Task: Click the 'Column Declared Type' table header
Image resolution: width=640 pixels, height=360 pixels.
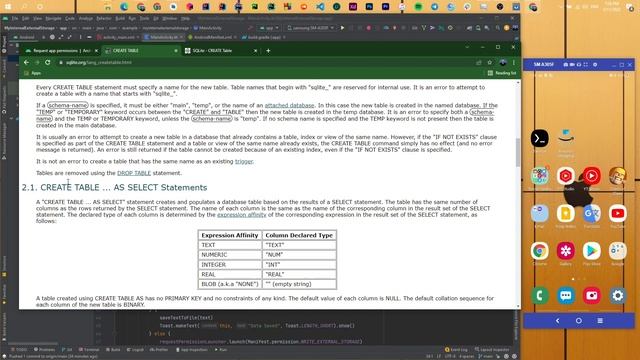Action: coord(299,236)
